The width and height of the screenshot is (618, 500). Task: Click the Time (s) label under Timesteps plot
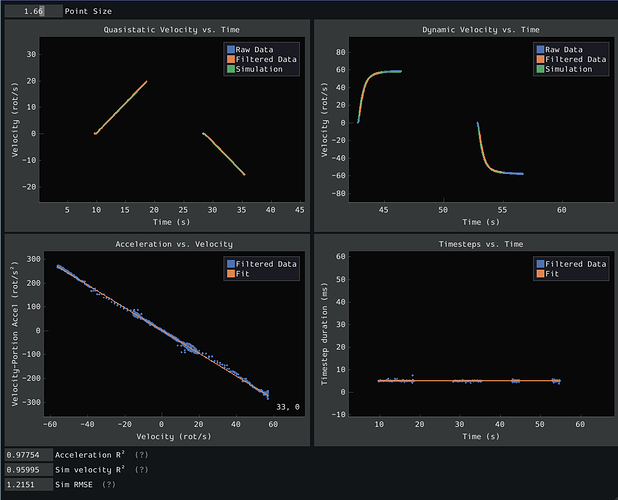[x=481, y=437]
